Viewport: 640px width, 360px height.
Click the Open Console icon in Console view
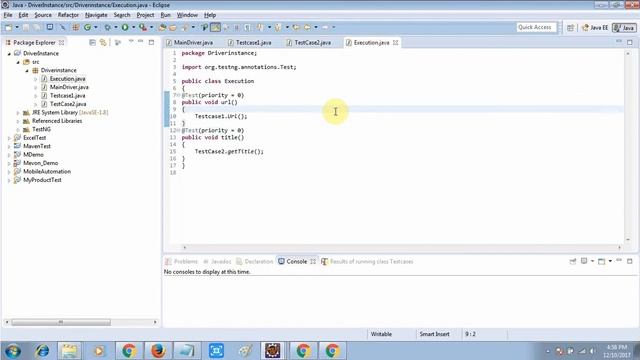pyautogui.click(x=602, y=261)
